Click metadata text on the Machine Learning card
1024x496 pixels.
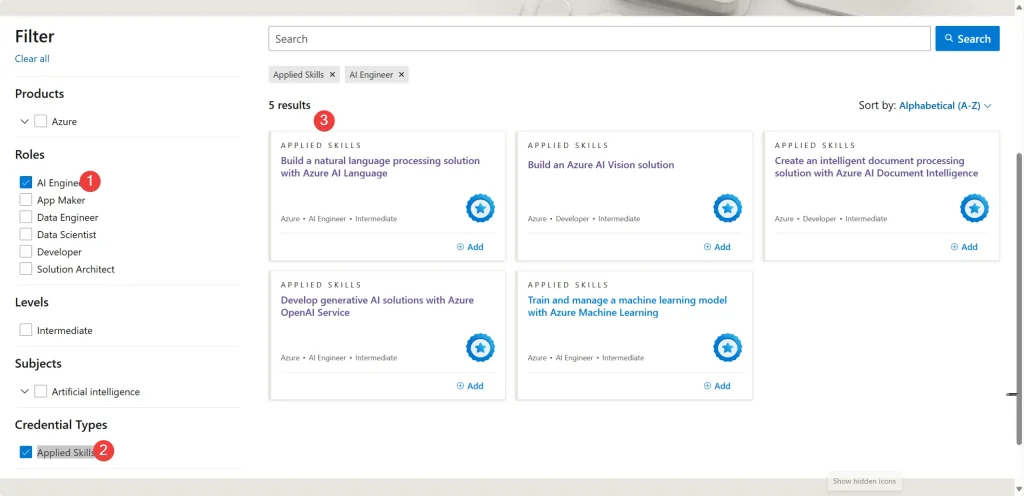tap(586, 358)
